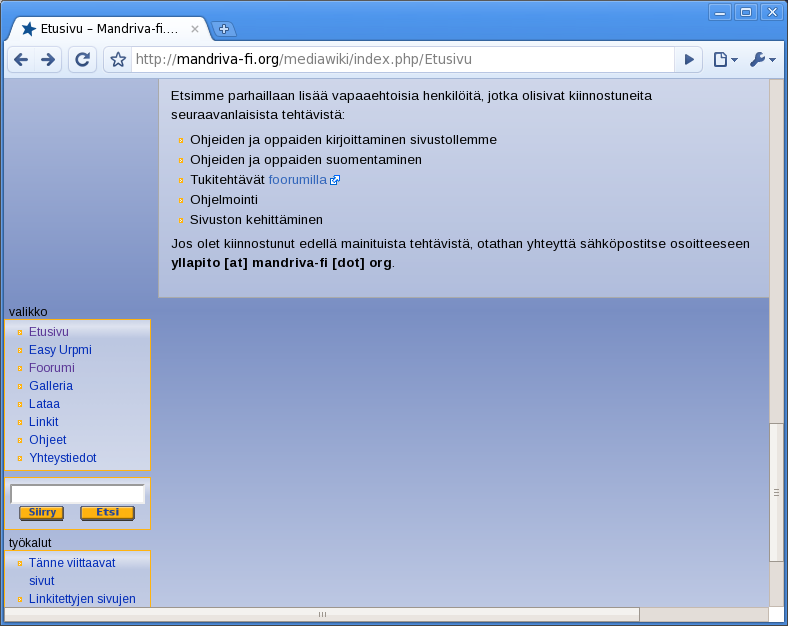Click the Etsi search button
This screenshot has height=626, width=788.
pyautogui.click(x=108, y=512)
